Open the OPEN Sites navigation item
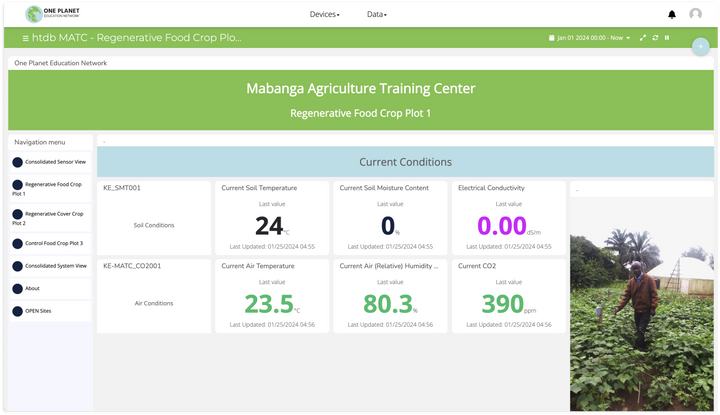Screen dimensions: 720x415 51,311
